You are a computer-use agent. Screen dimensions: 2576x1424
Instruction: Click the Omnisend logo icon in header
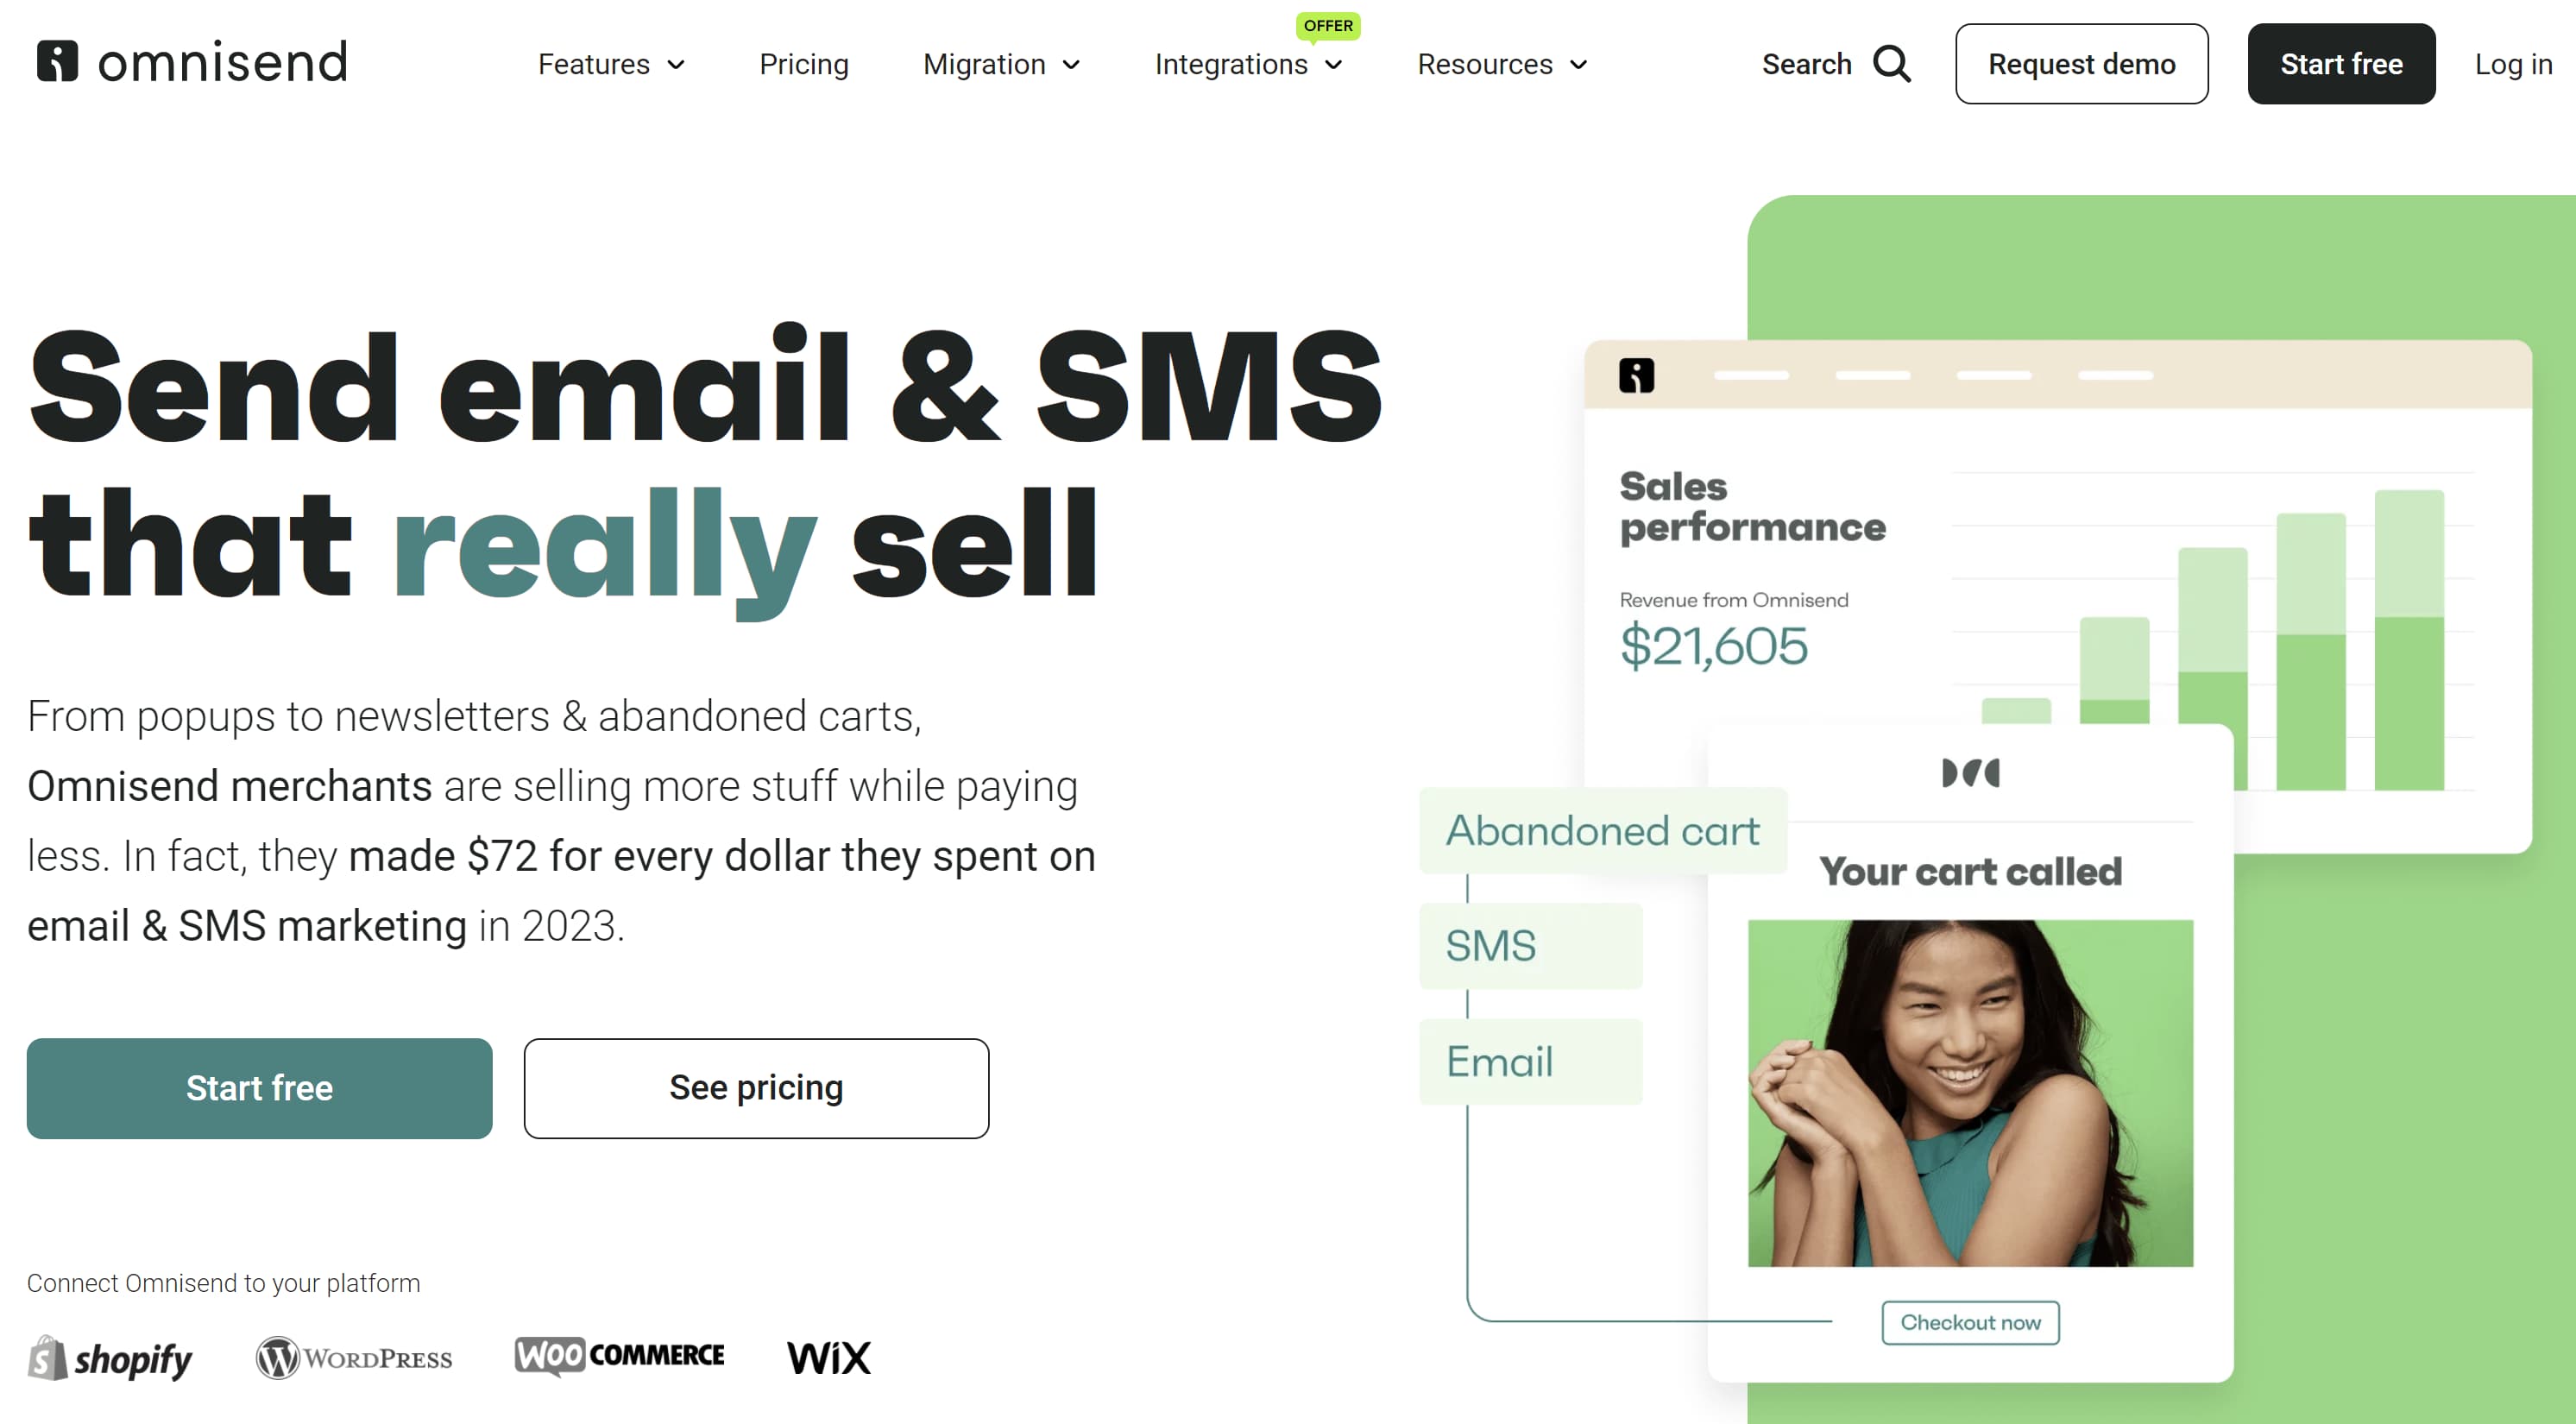pos(57,62)
